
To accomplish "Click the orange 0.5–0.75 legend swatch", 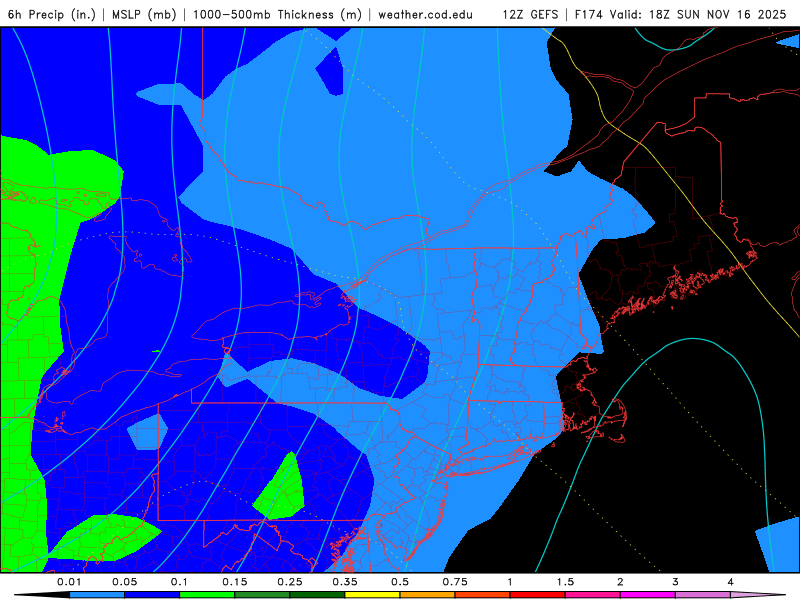I will pos(428,595).
